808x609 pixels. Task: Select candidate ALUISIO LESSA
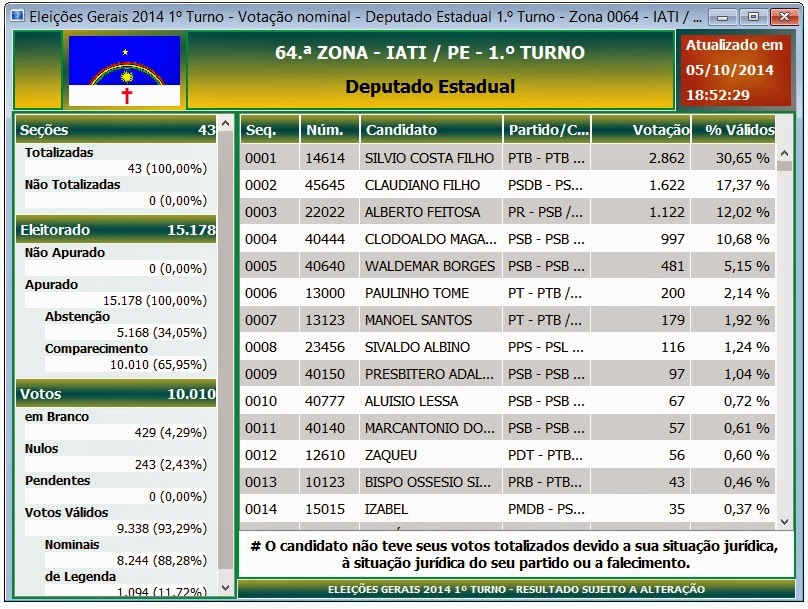[508, 401]
